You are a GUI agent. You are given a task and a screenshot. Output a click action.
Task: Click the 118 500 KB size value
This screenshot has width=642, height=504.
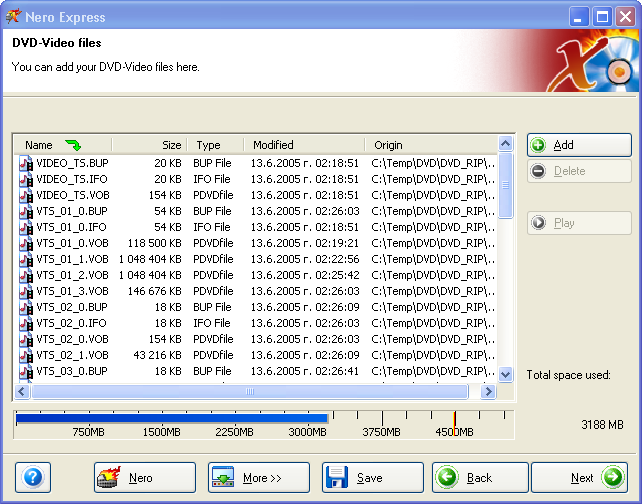point(154,243)
